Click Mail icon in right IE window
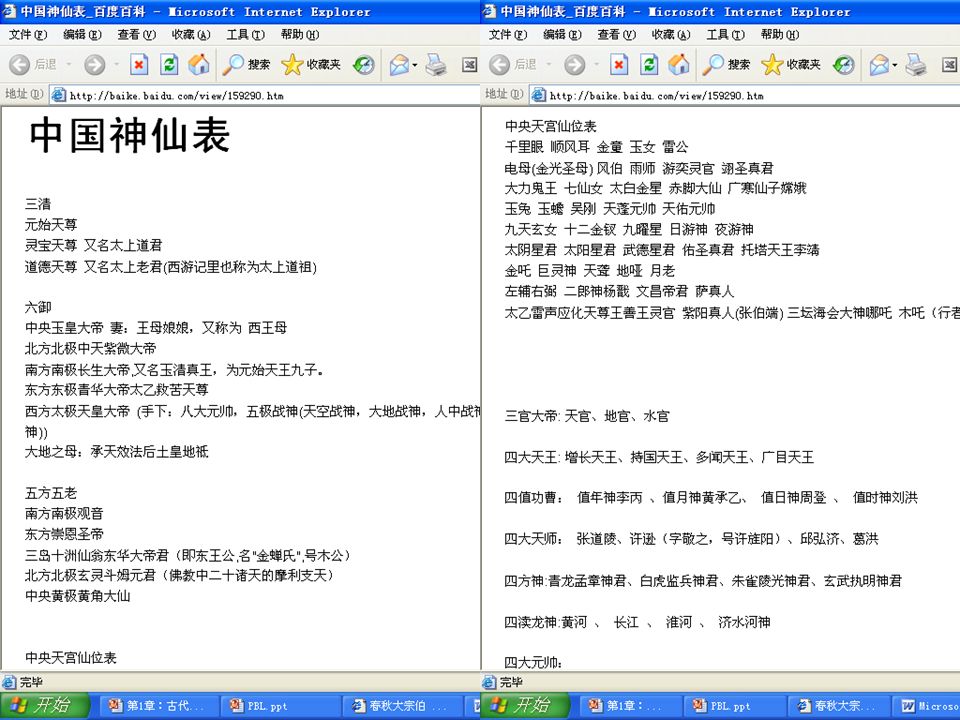 click(x=879, y=64)
